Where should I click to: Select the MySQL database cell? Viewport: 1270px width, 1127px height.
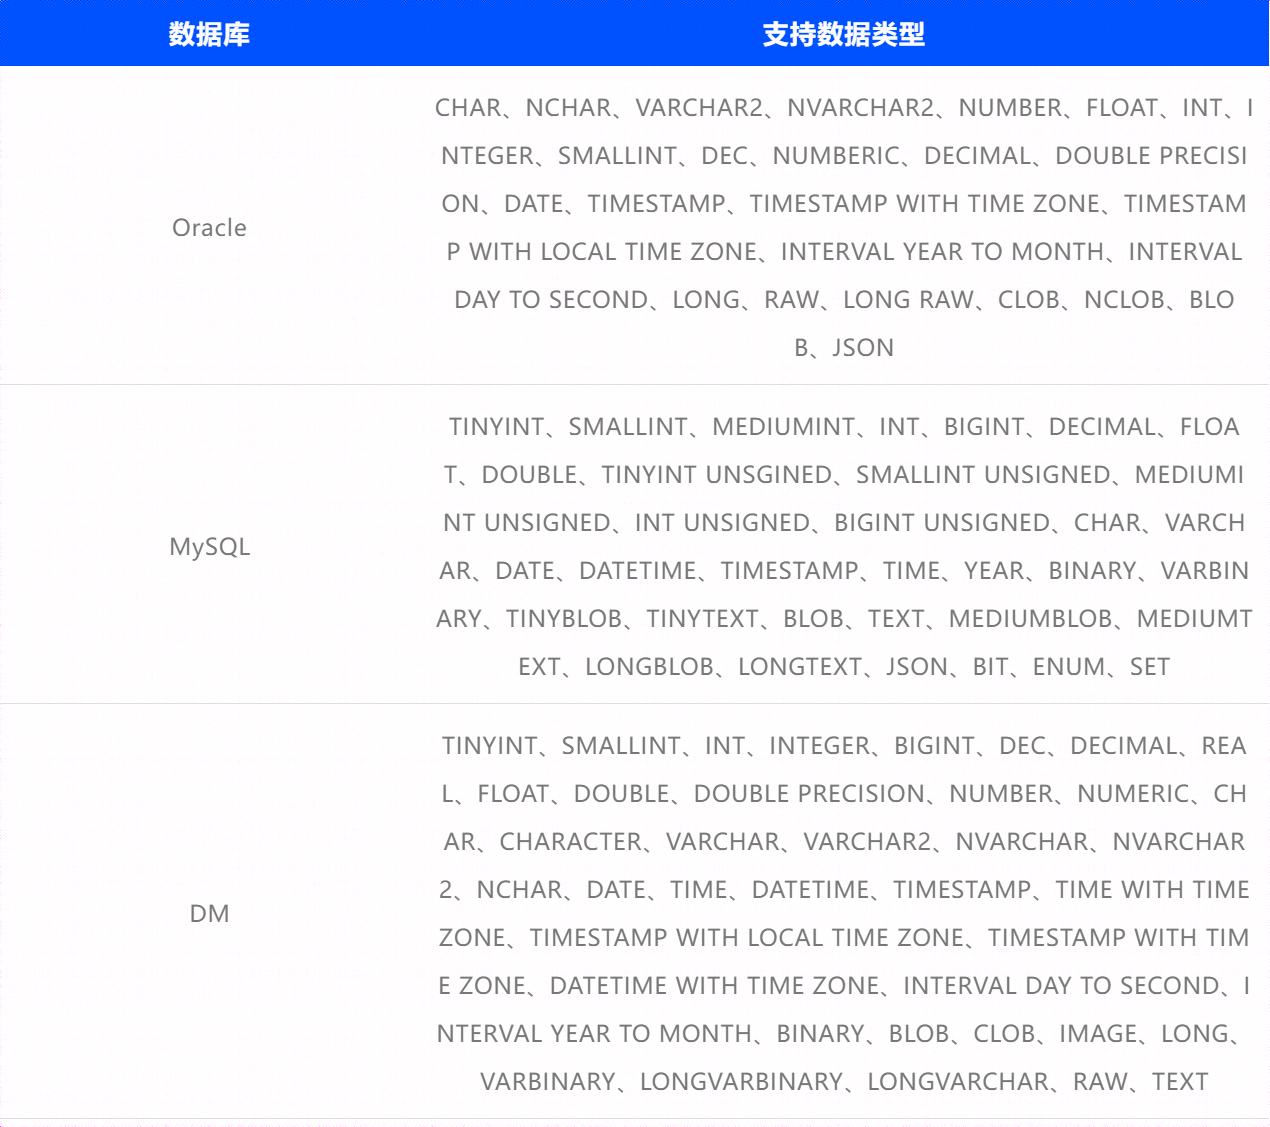coord(209,546)
